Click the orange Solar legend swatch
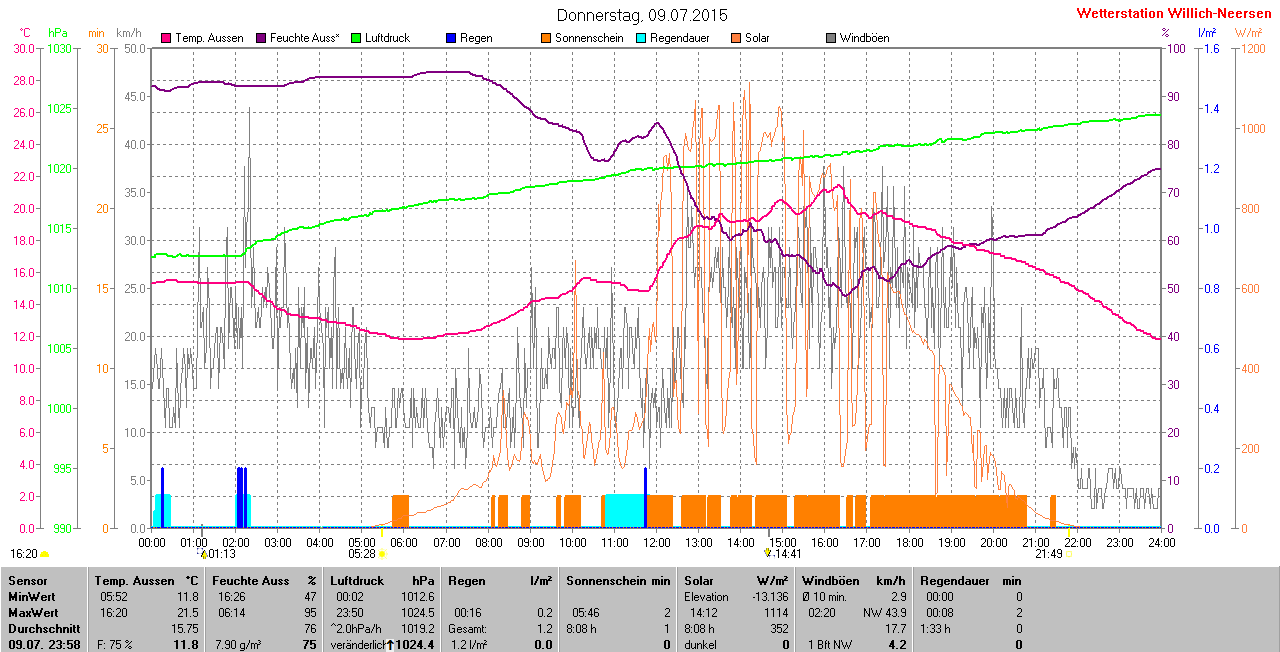 click(736, 38)
